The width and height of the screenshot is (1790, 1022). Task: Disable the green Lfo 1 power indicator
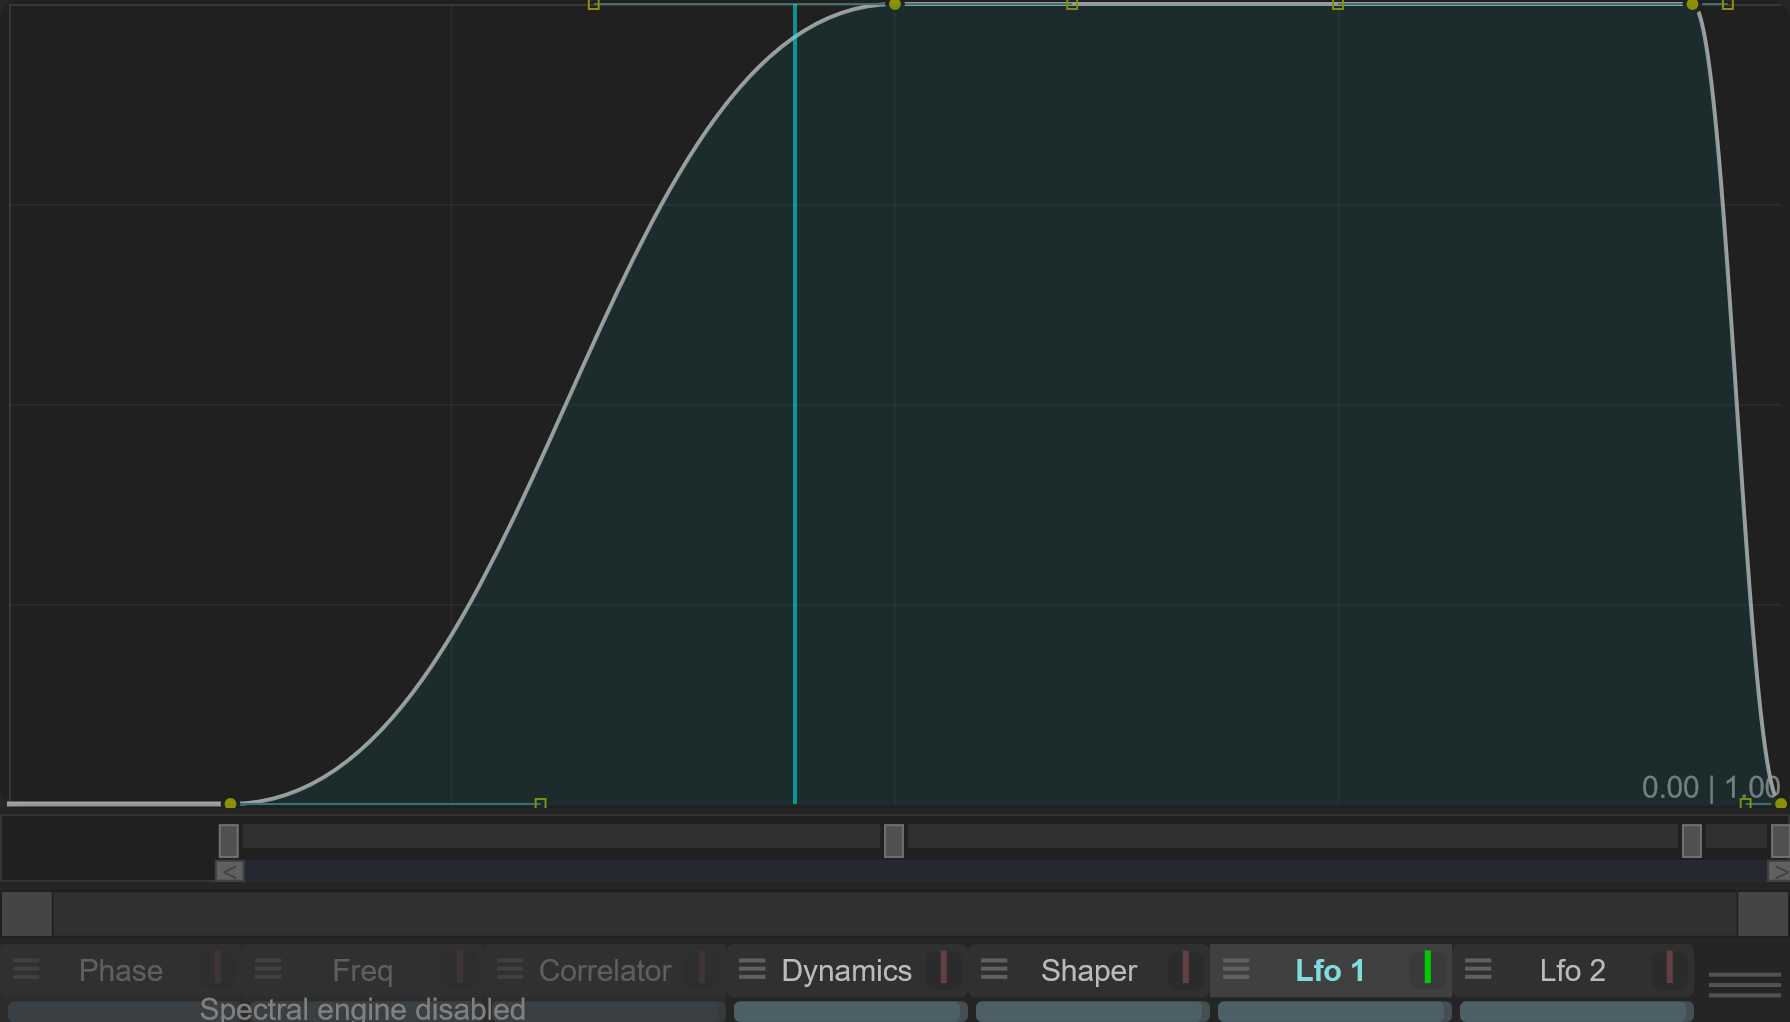click(x=1428, y=968)
